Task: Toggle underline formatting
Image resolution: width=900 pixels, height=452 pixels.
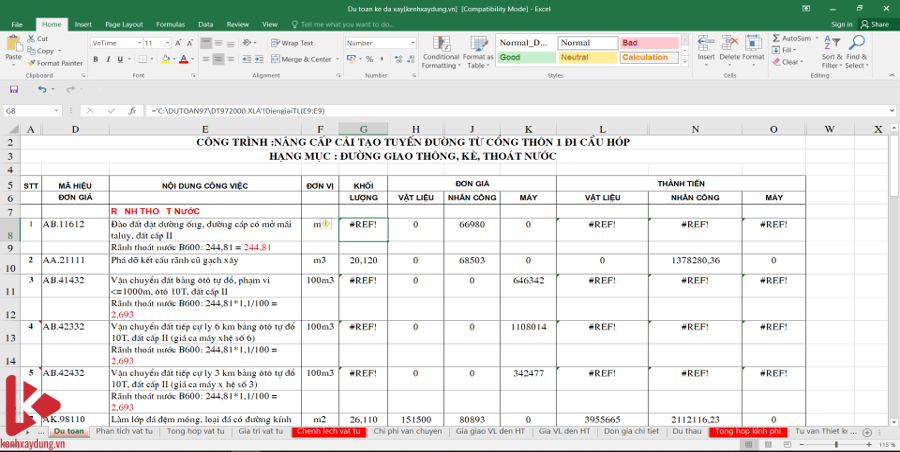Action: click(x=117, y=60)
